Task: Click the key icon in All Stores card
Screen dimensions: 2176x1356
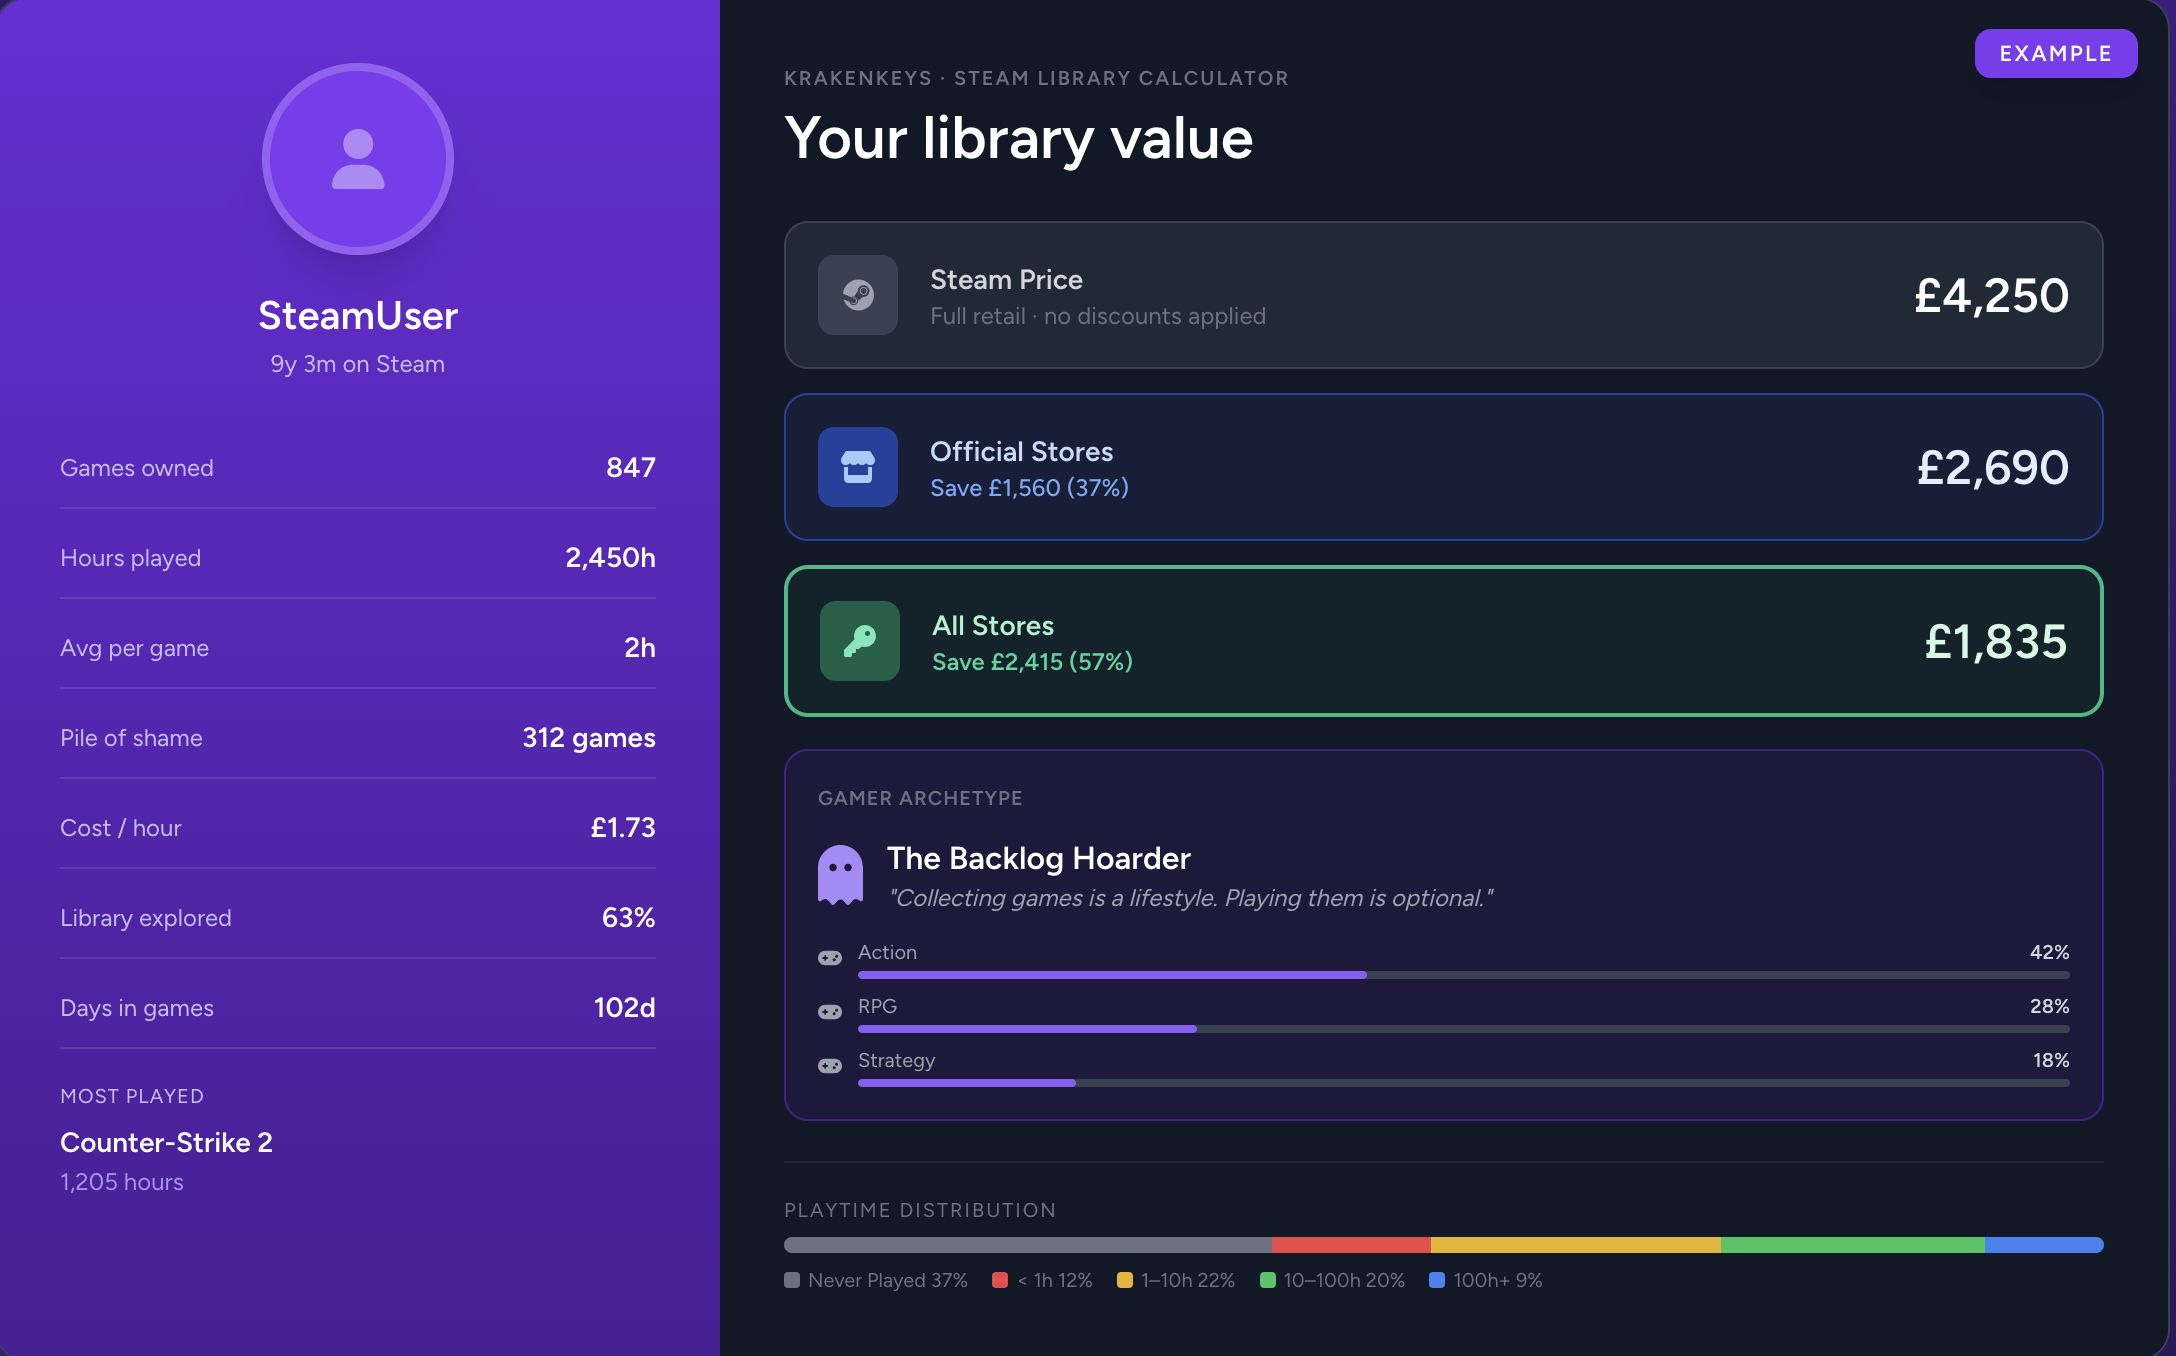Action: [x=860, y=641]
